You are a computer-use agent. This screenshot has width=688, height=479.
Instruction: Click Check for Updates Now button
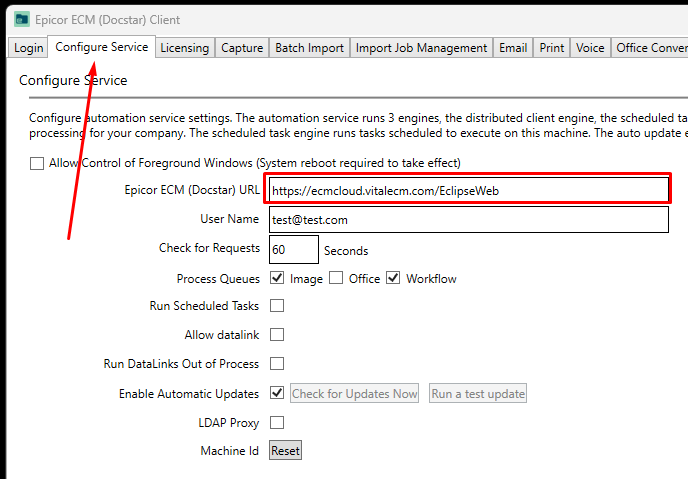point(354,393)
